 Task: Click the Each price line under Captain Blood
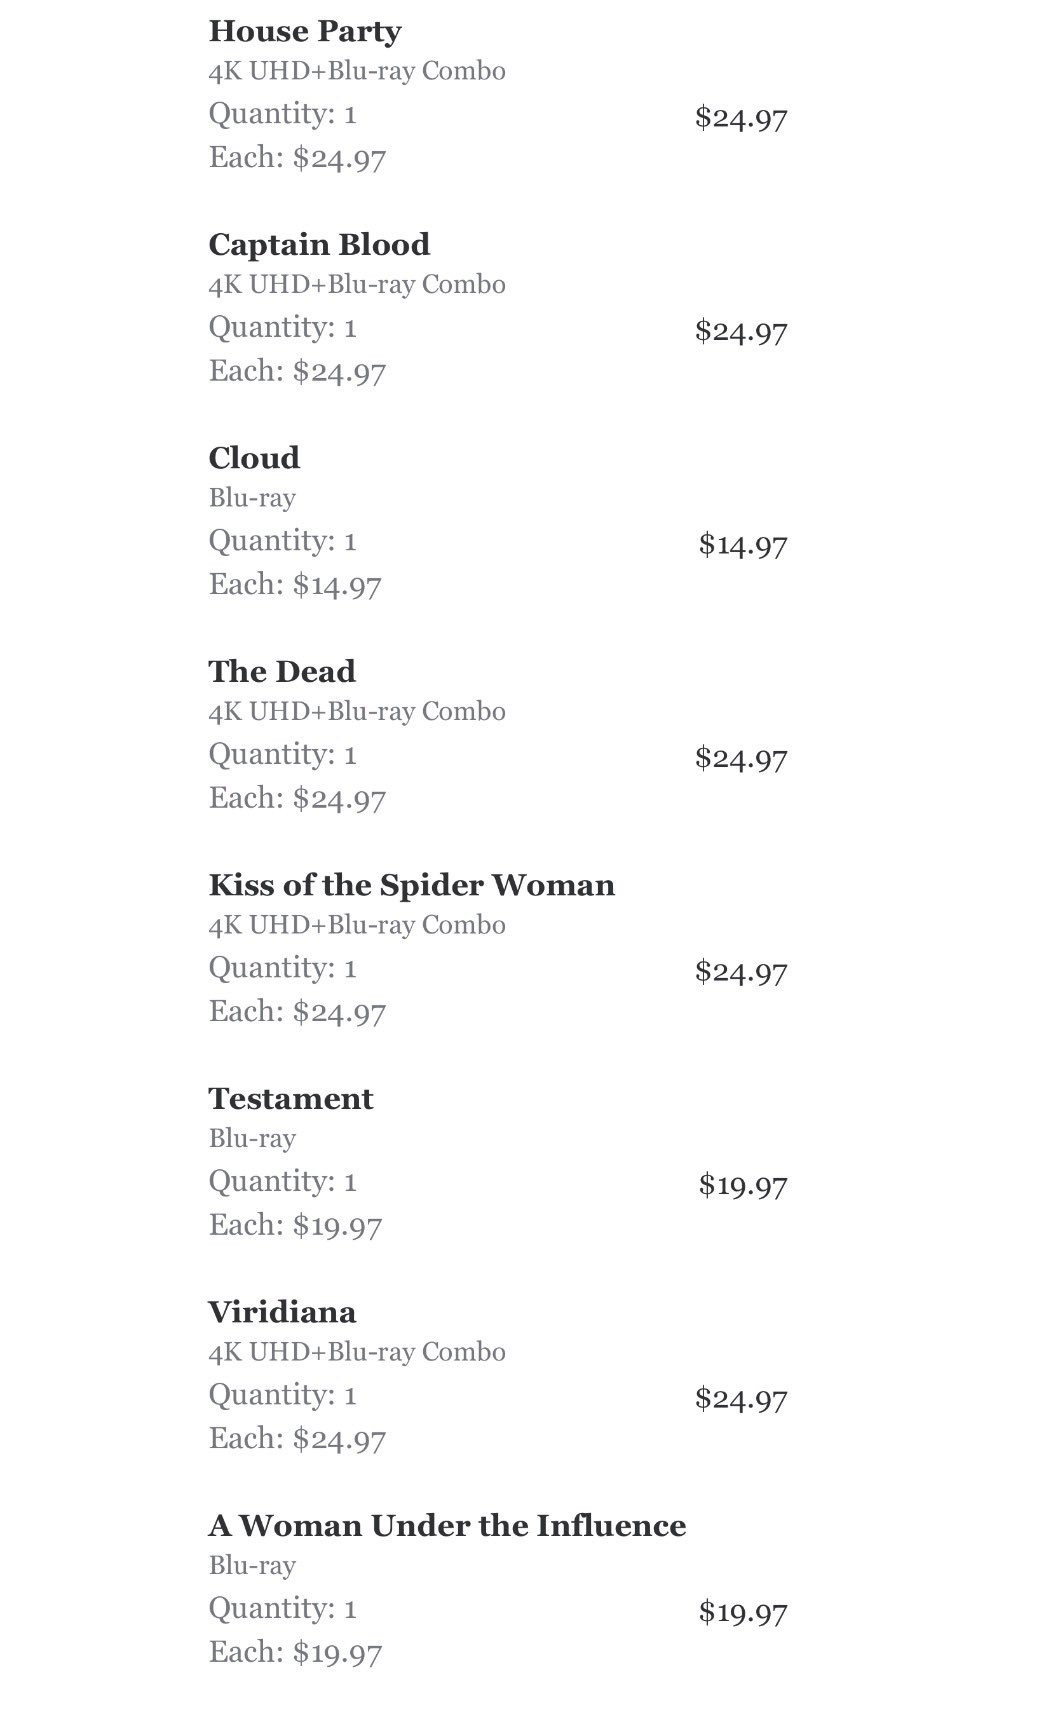297,372
